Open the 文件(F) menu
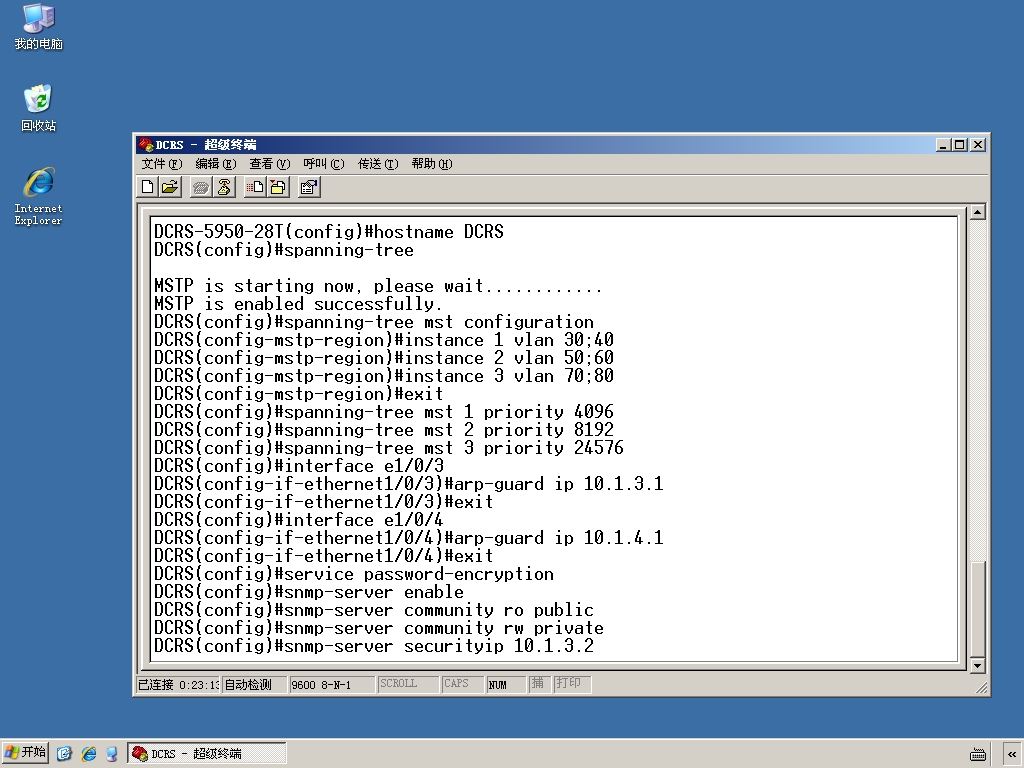1024x768 pixels. [162, 164]
